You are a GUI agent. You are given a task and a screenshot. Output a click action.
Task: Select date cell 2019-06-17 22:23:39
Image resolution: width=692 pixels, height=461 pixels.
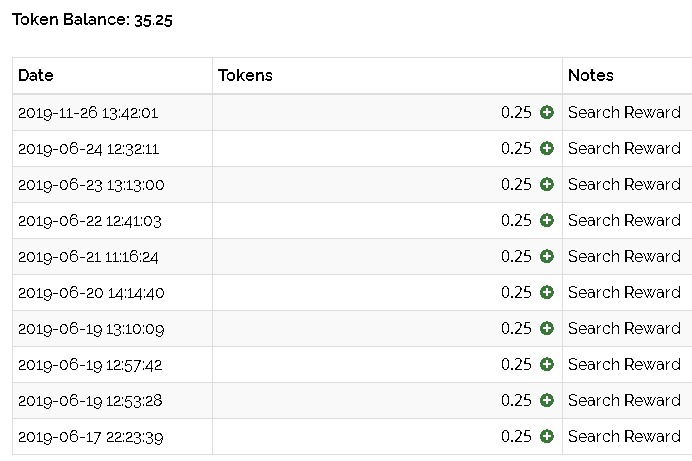[x=90, y=437]
